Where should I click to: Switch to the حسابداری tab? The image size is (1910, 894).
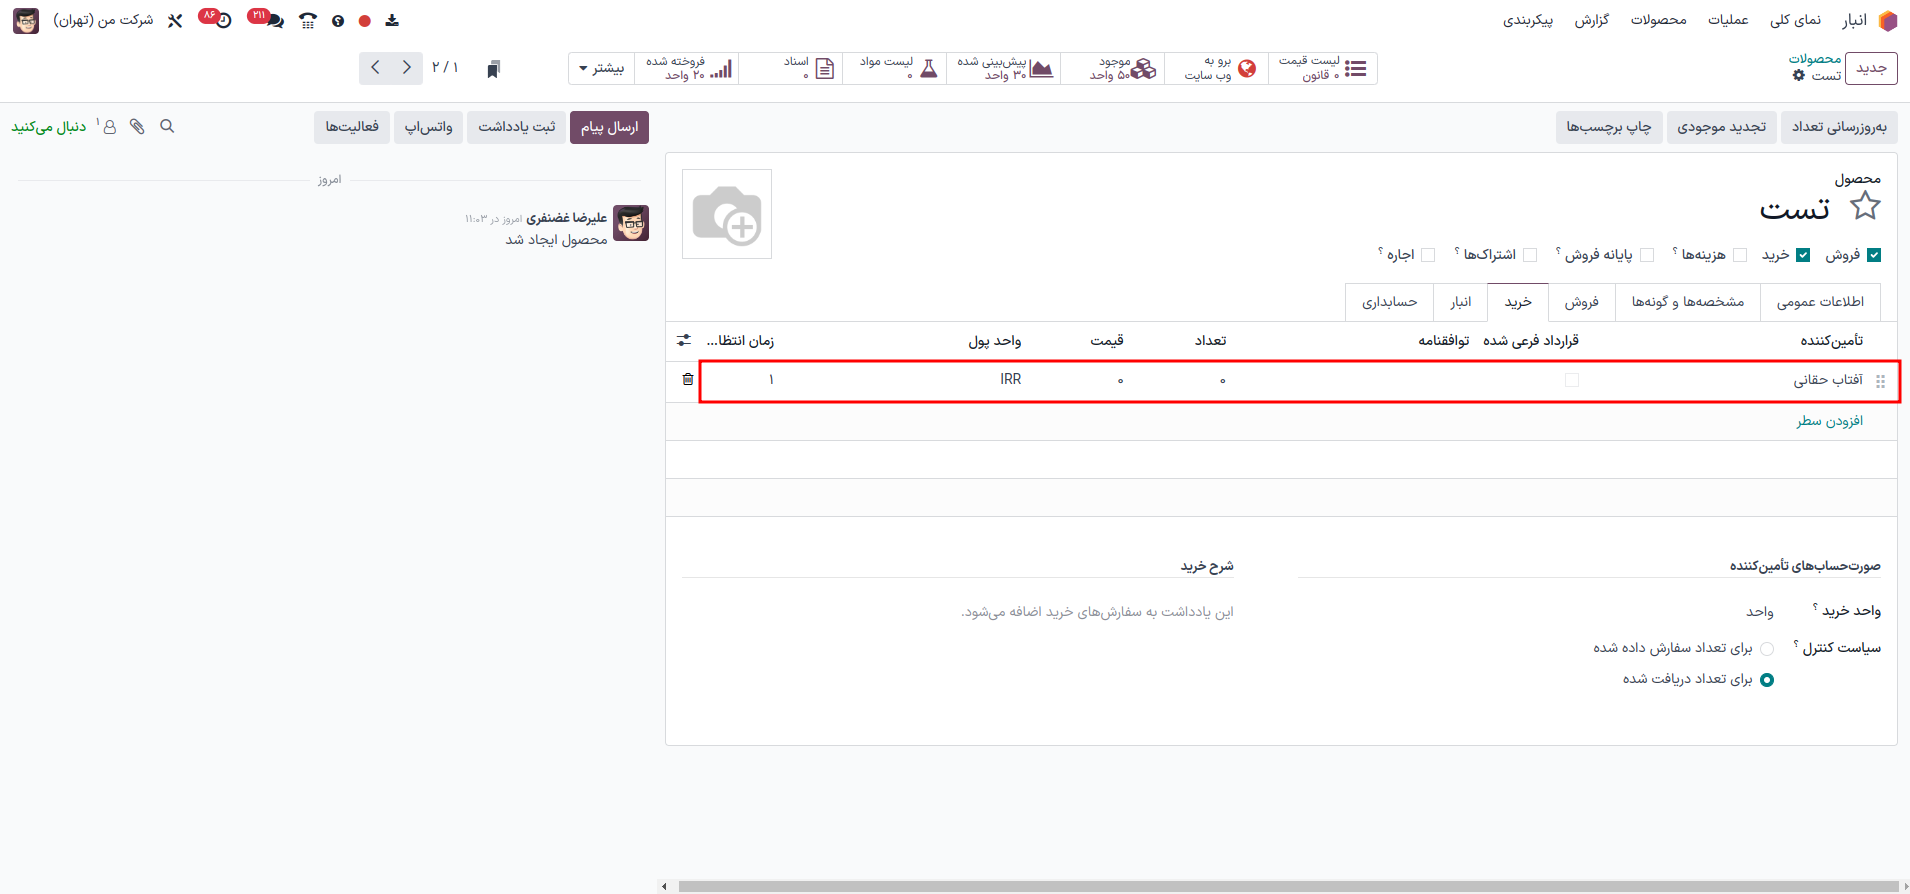click(x=1389, y=302)
